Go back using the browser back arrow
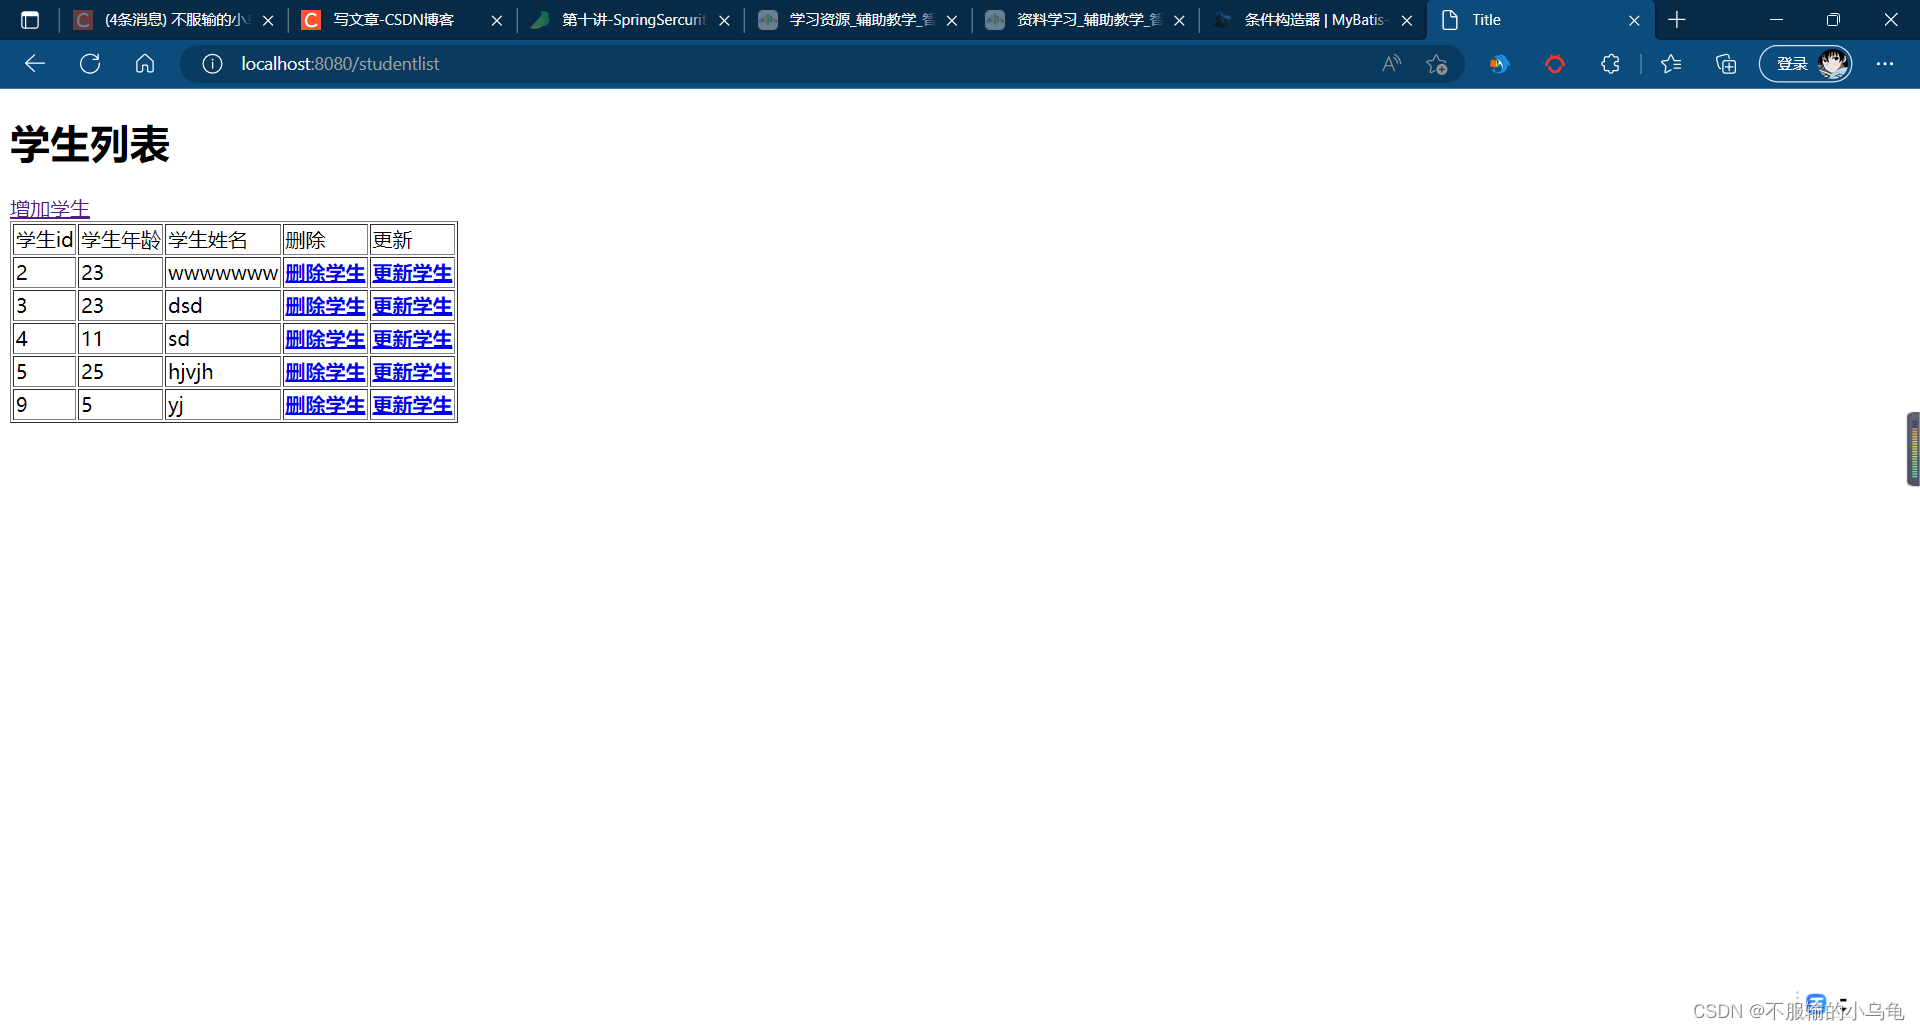The image size is (1920, 1030). point(35,64)
